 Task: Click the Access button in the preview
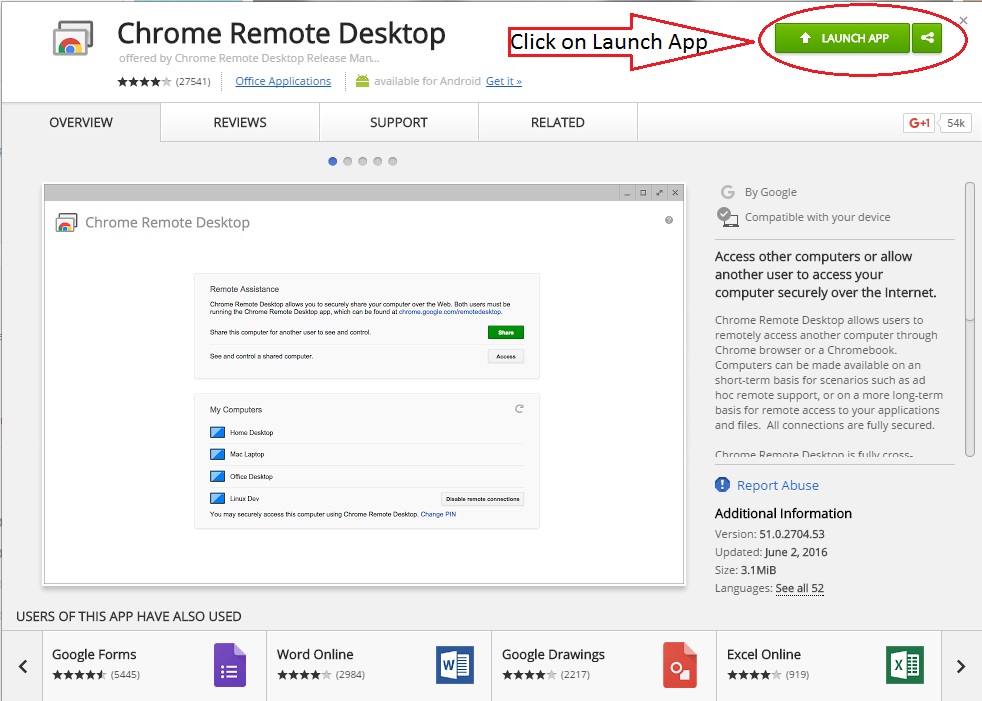click(x=506, y=356)
